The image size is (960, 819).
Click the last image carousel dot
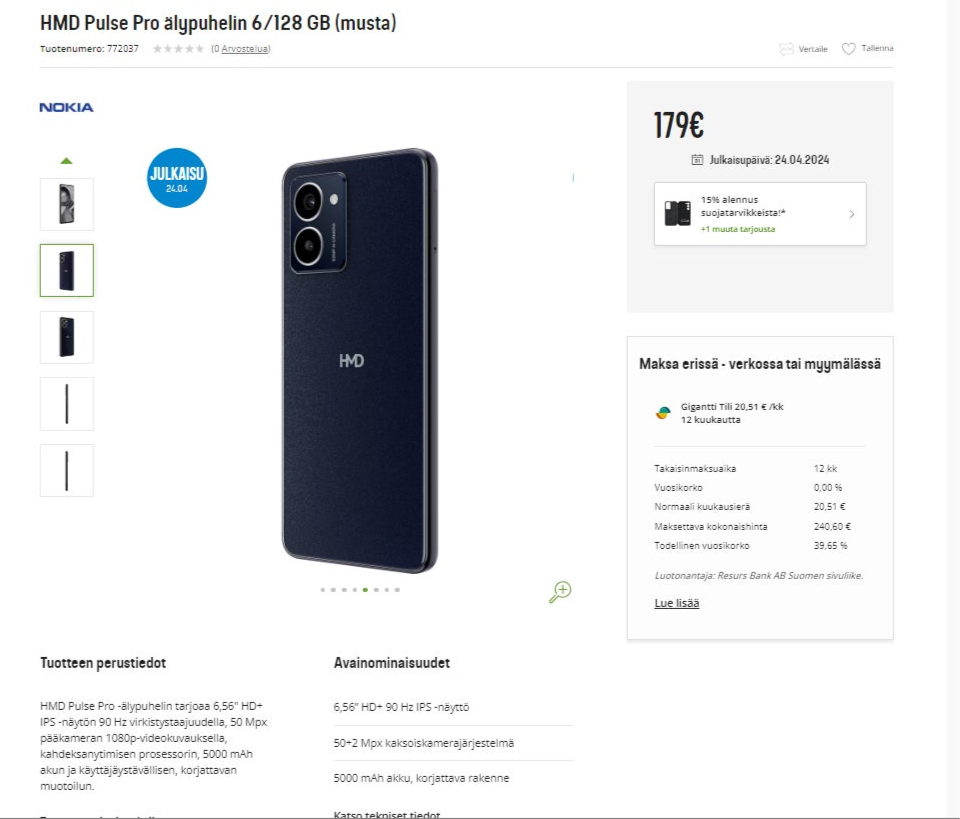point(397,590)
